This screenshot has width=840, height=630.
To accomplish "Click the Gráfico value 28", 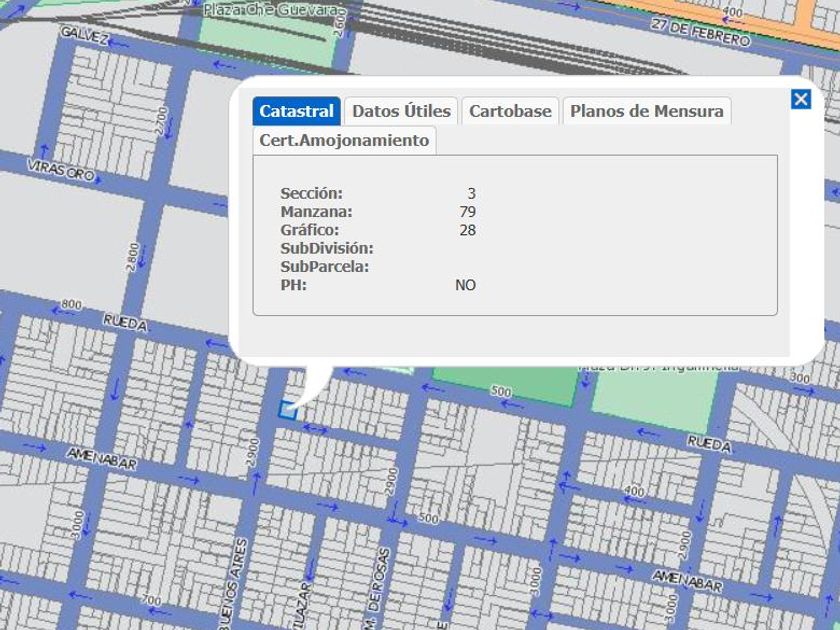I will click(467, 230).
